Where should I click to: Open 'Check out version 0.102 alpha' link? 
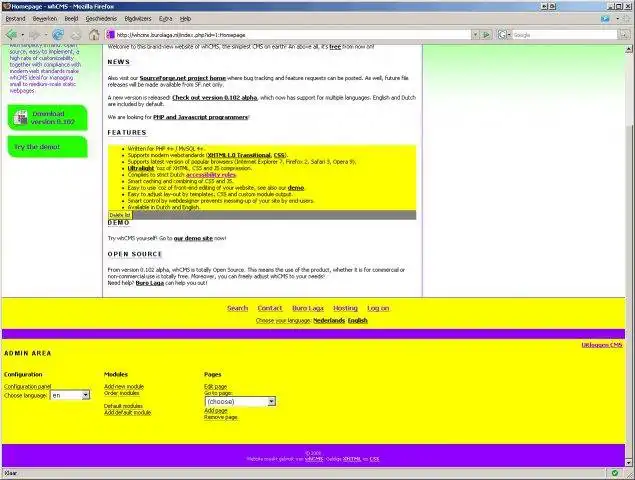(215, 98)
